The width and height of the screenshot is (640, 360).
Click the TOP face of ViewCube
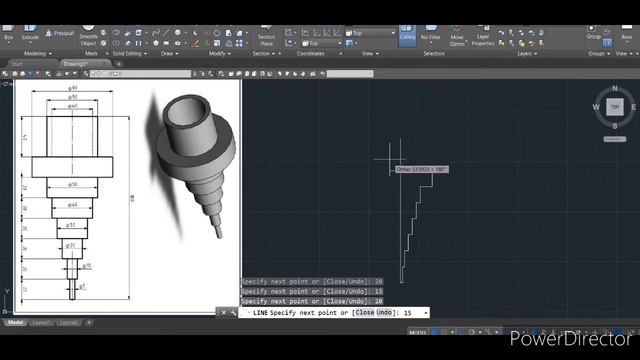(x=615, y=107)
